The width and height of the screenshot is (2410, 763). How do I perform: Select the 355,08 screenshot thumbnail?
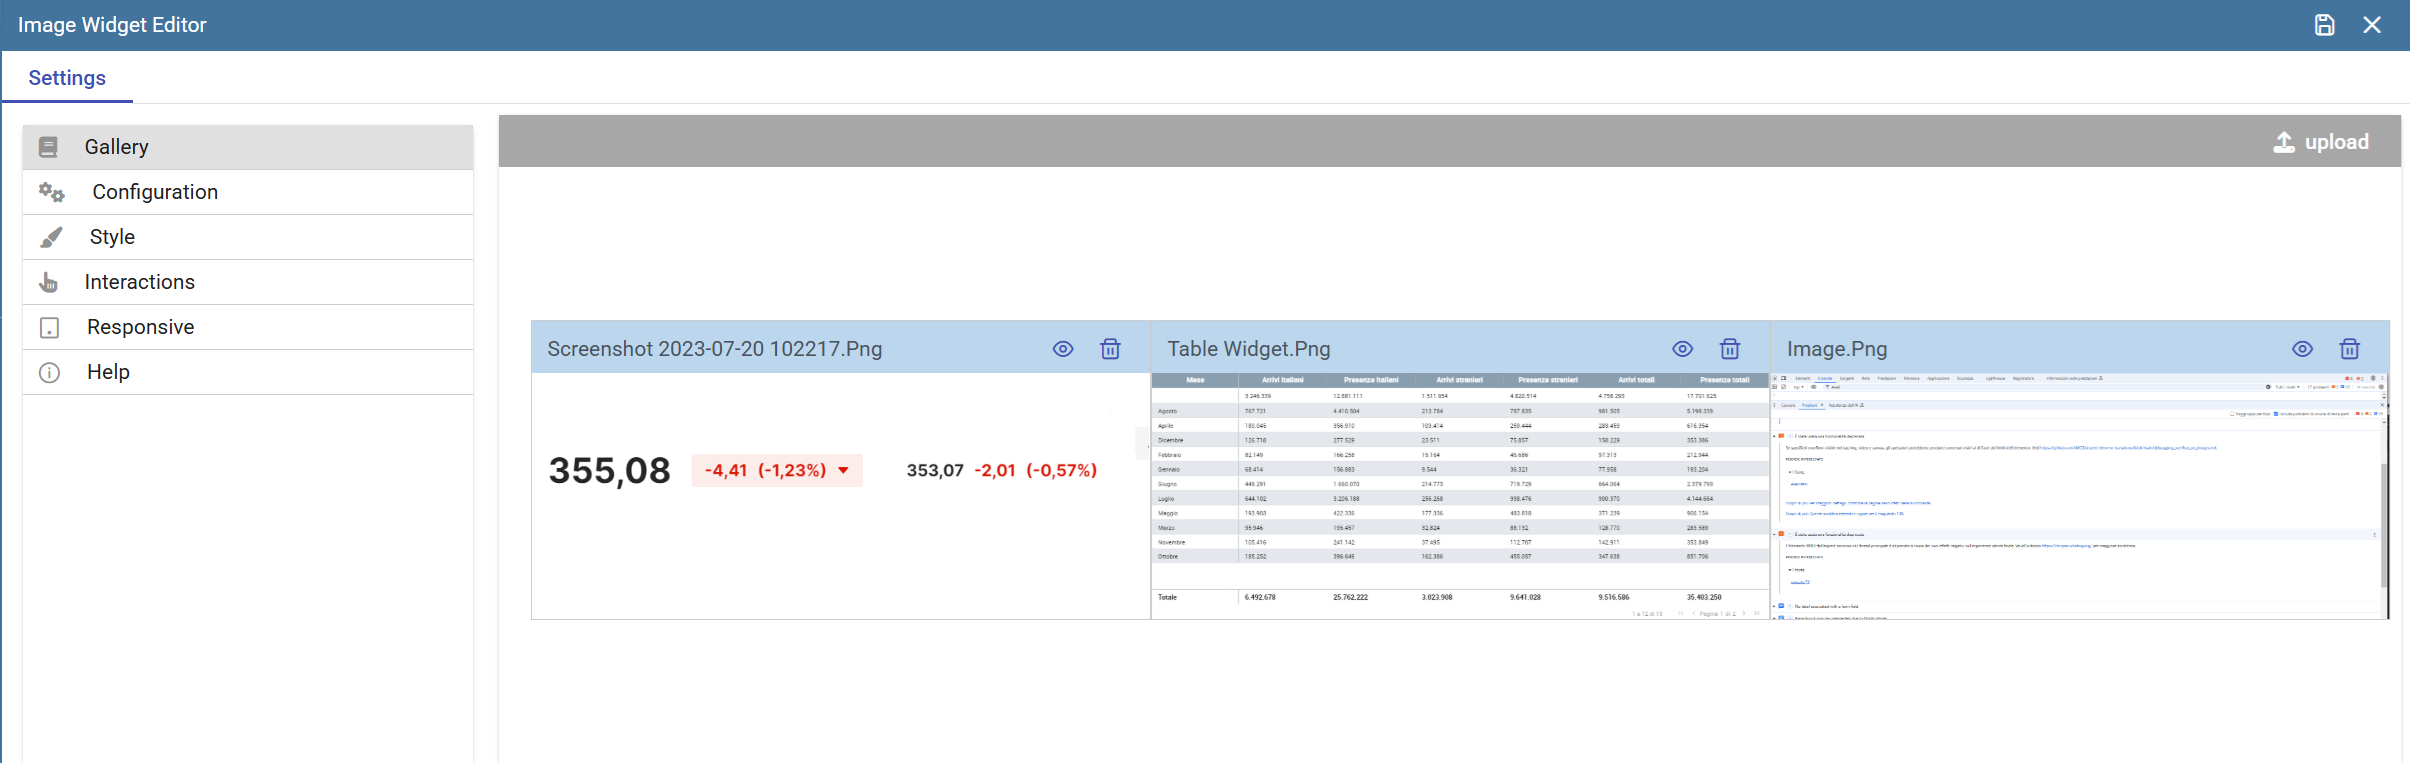click(x=841, y=496)
